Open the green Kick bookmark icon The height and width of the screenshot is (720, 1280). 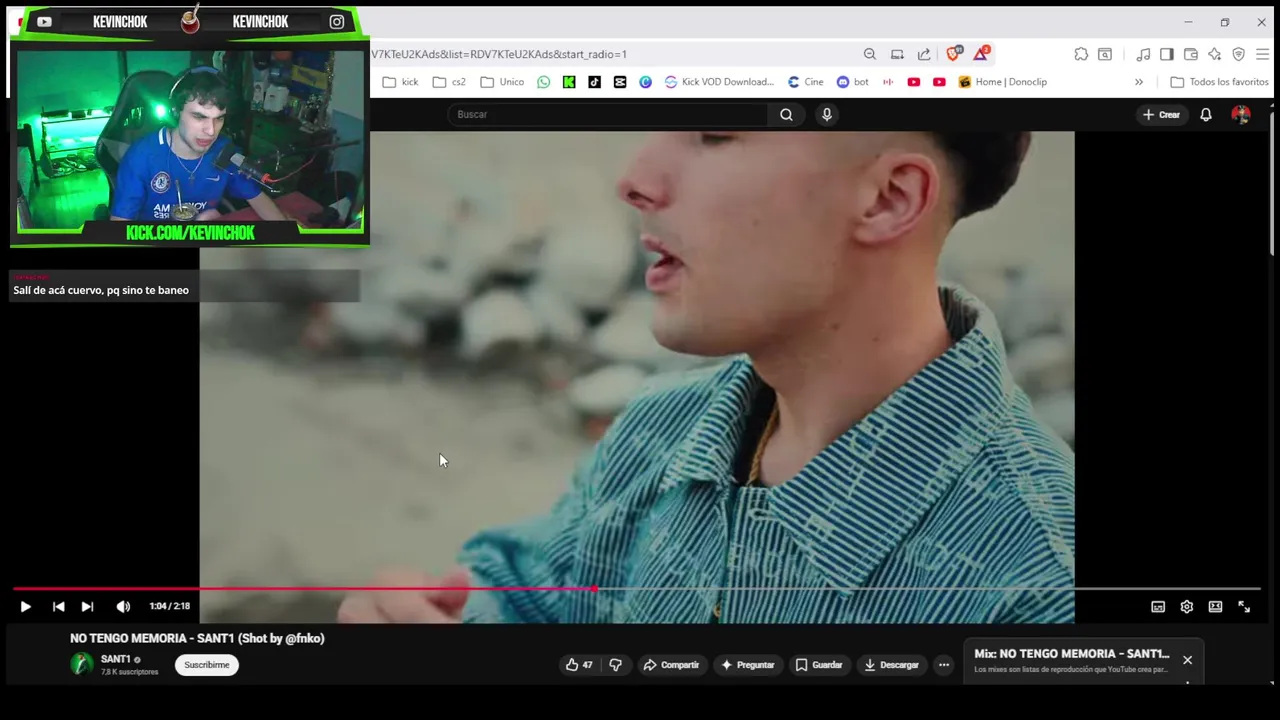click(569, 82)
